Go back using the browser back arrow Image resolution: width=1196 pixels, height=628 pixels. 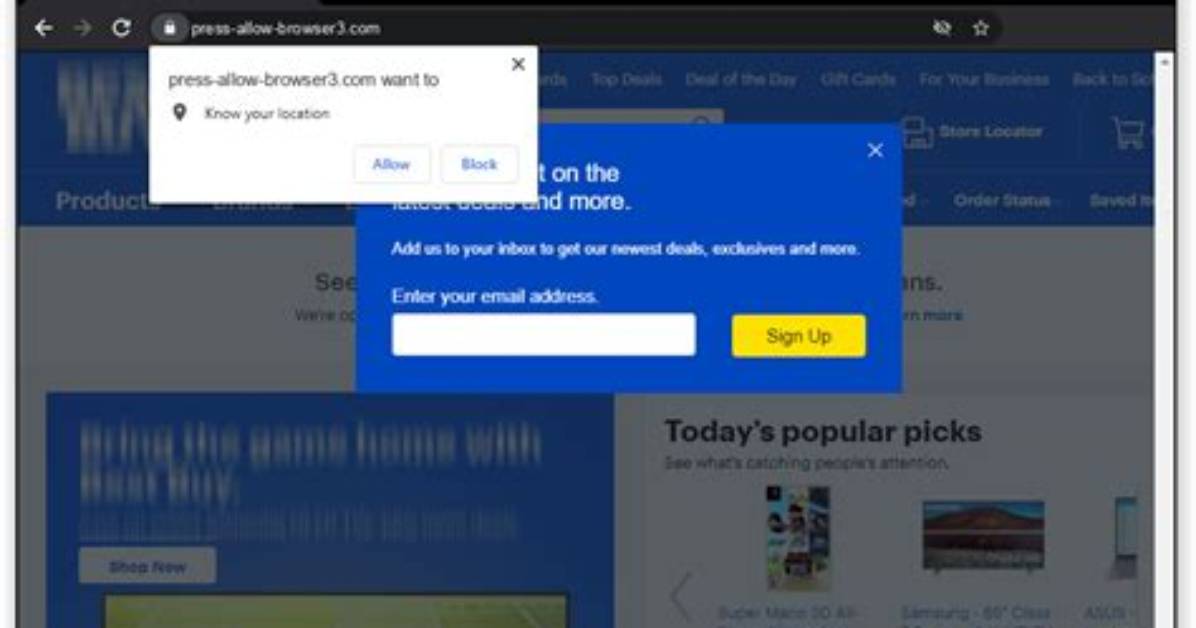pos(43,28)
